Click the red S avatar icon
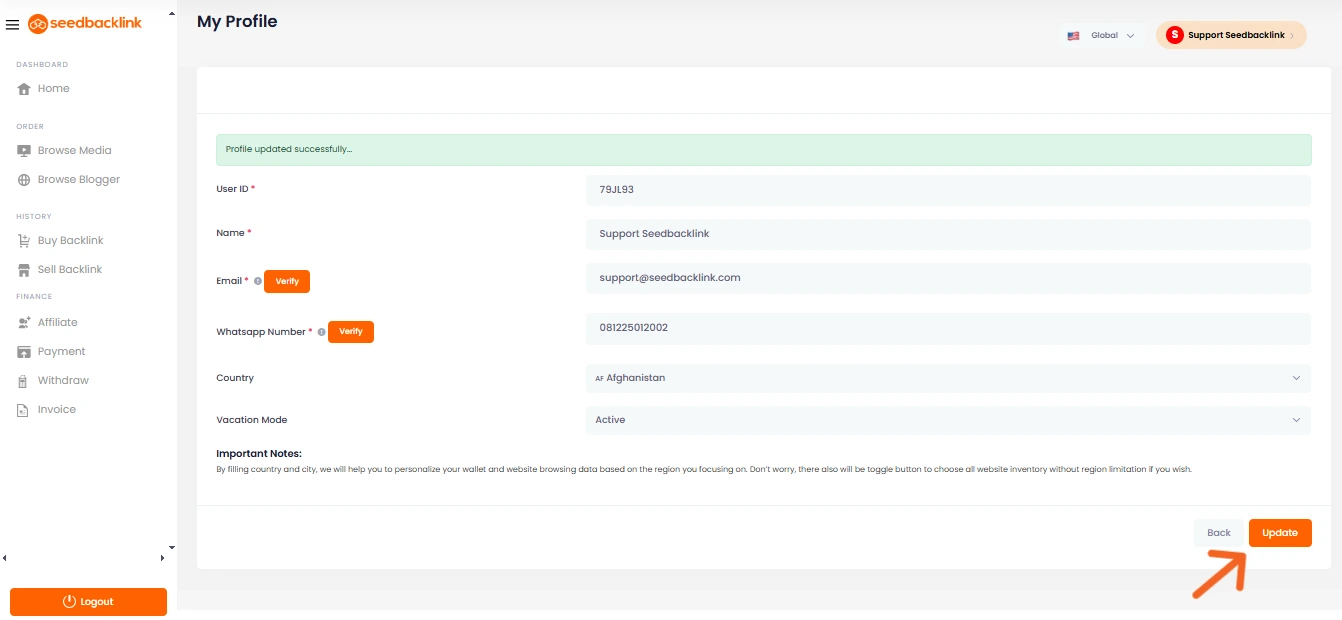 (1174, 35)
